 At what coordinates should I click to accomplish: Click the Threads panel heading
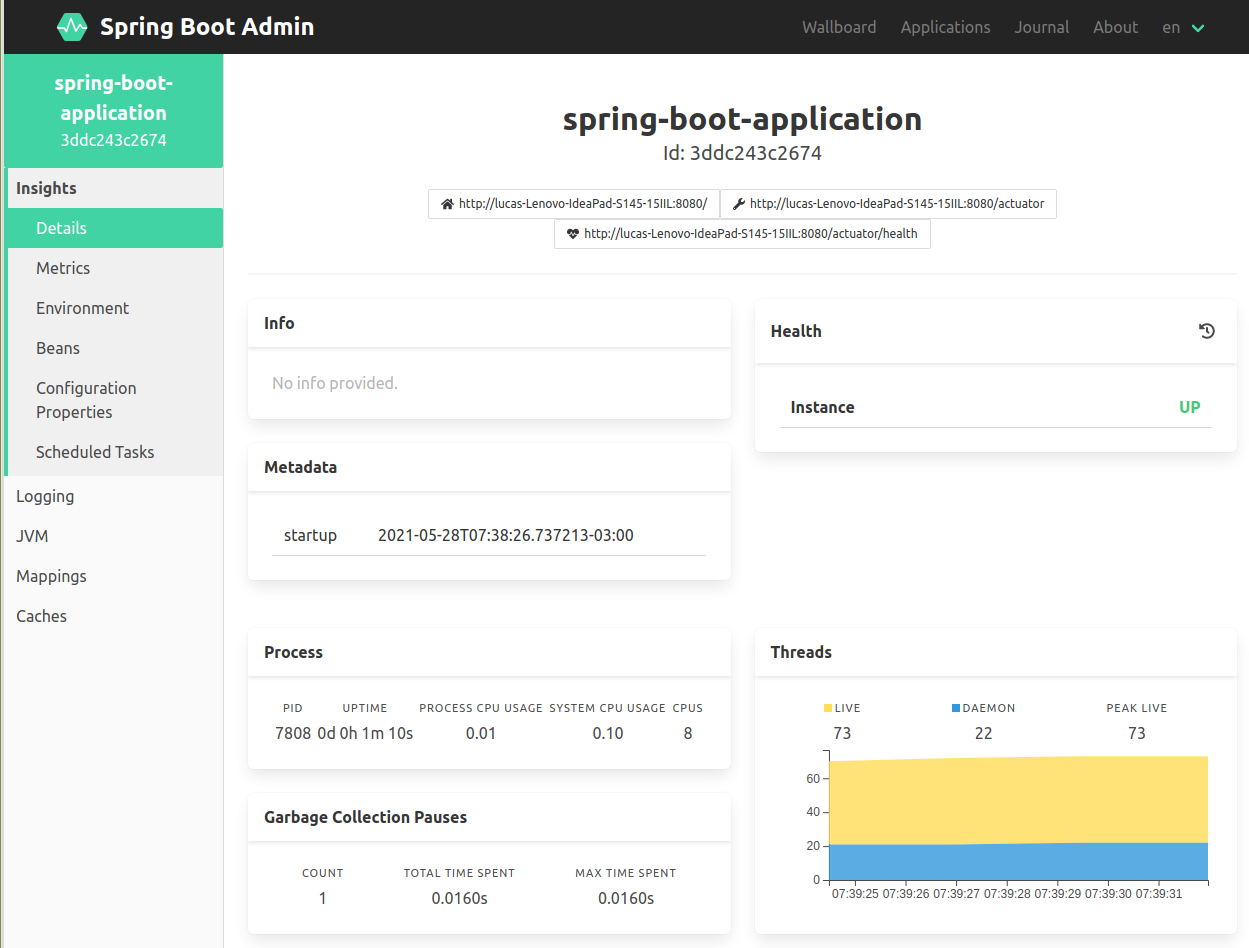pyautogui.click(x=801, y=652)
